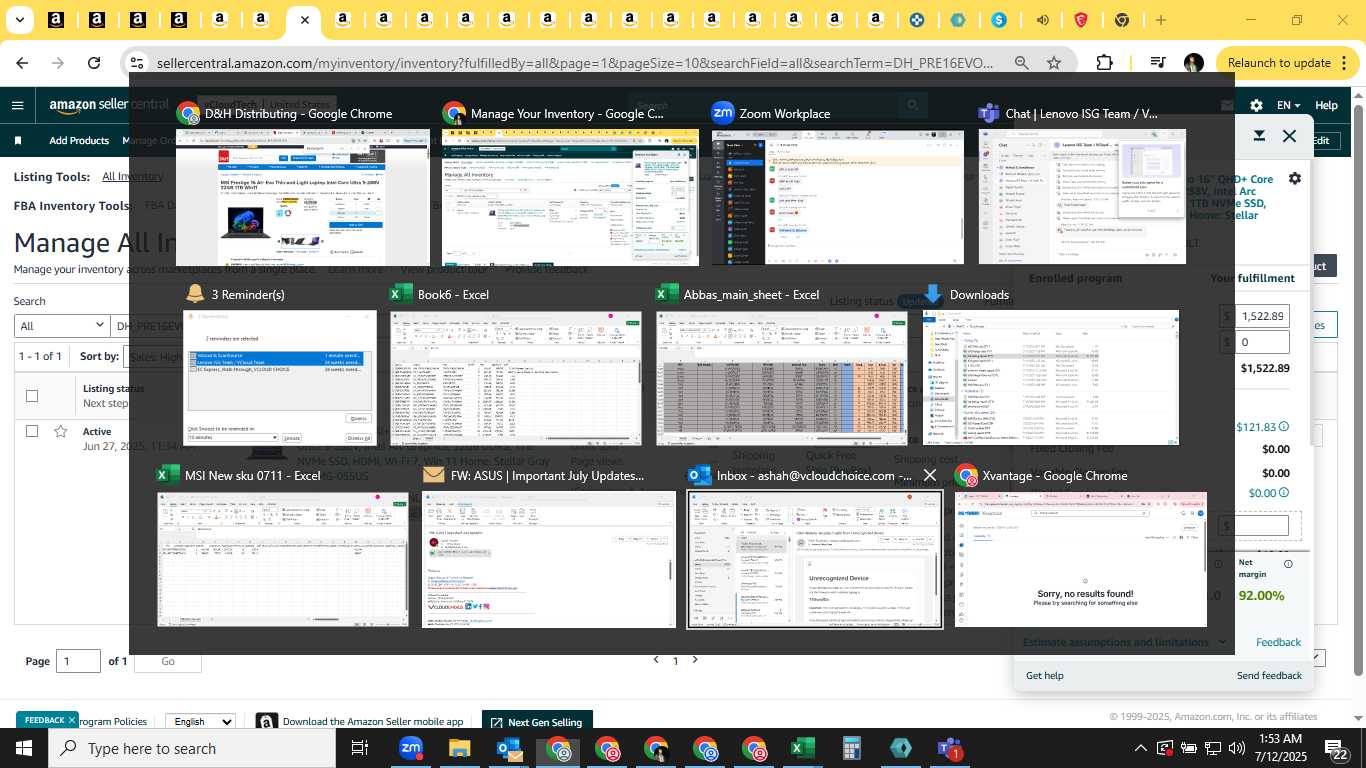Open the Help link in header
Image resolution: width=1366 pixels, height=768 pixels.
[x=1326, y=105]
